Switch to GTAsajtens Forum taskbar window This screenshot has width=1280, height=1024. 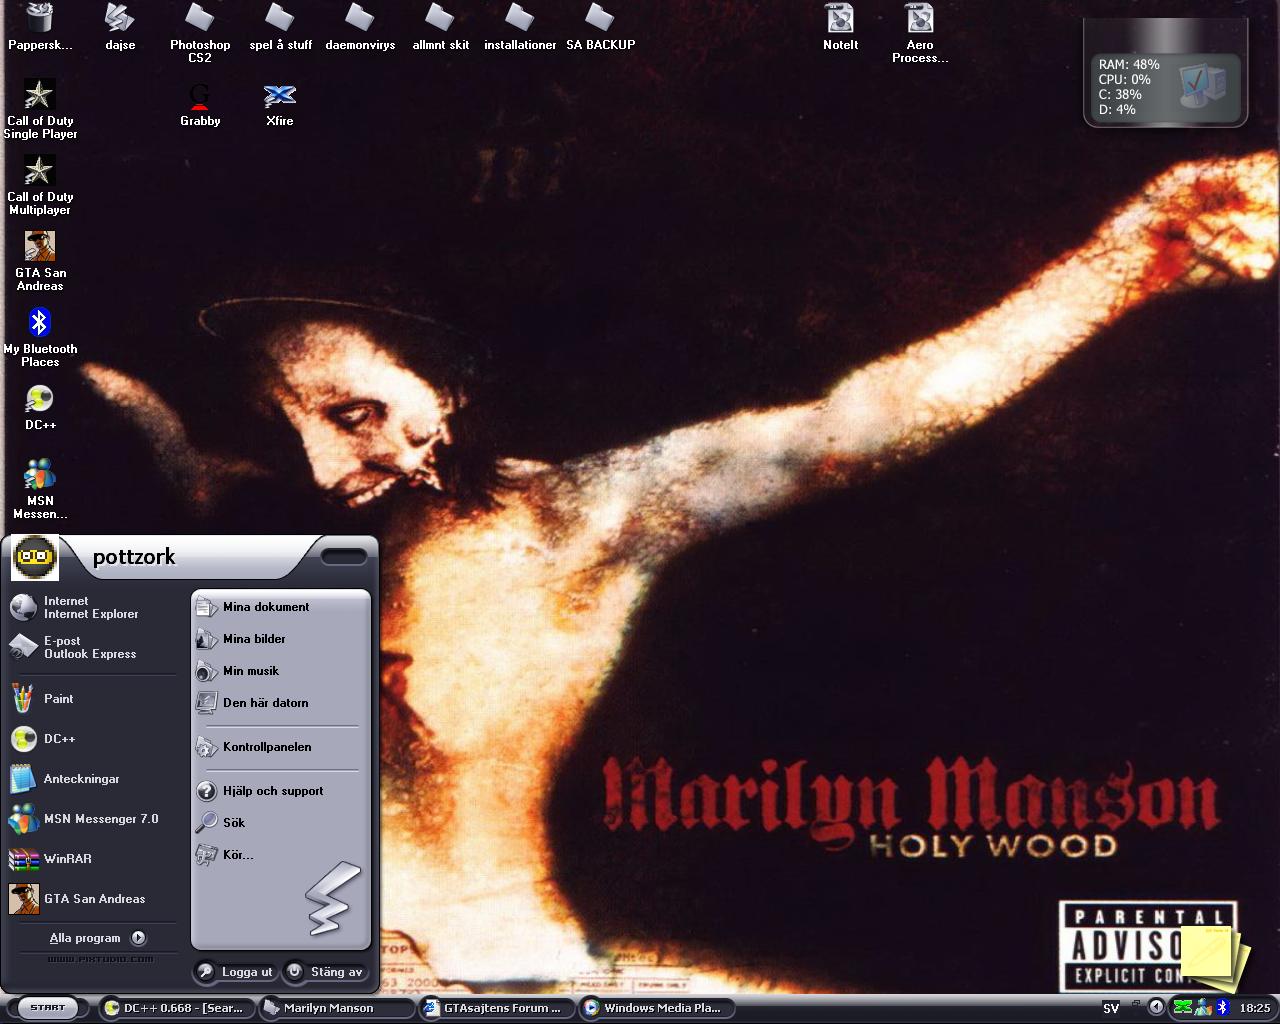pos(496,1008)
